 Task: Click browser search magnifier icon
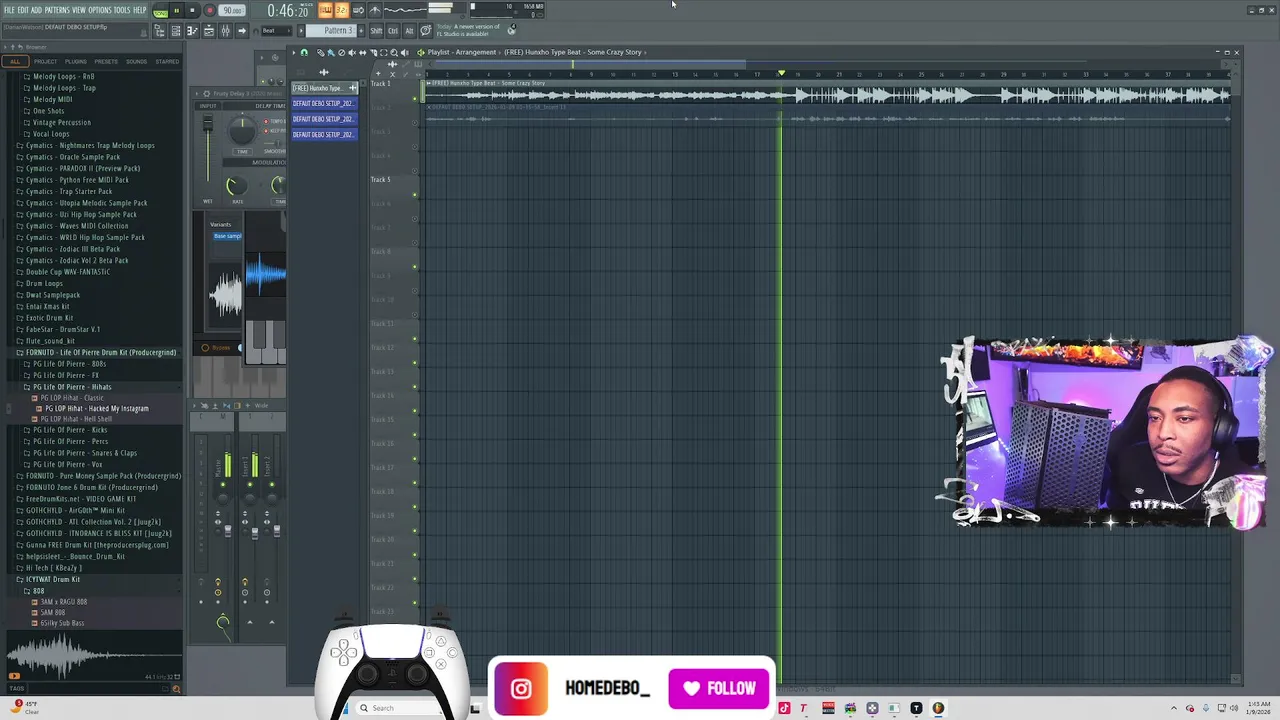(x=176, y=688)
